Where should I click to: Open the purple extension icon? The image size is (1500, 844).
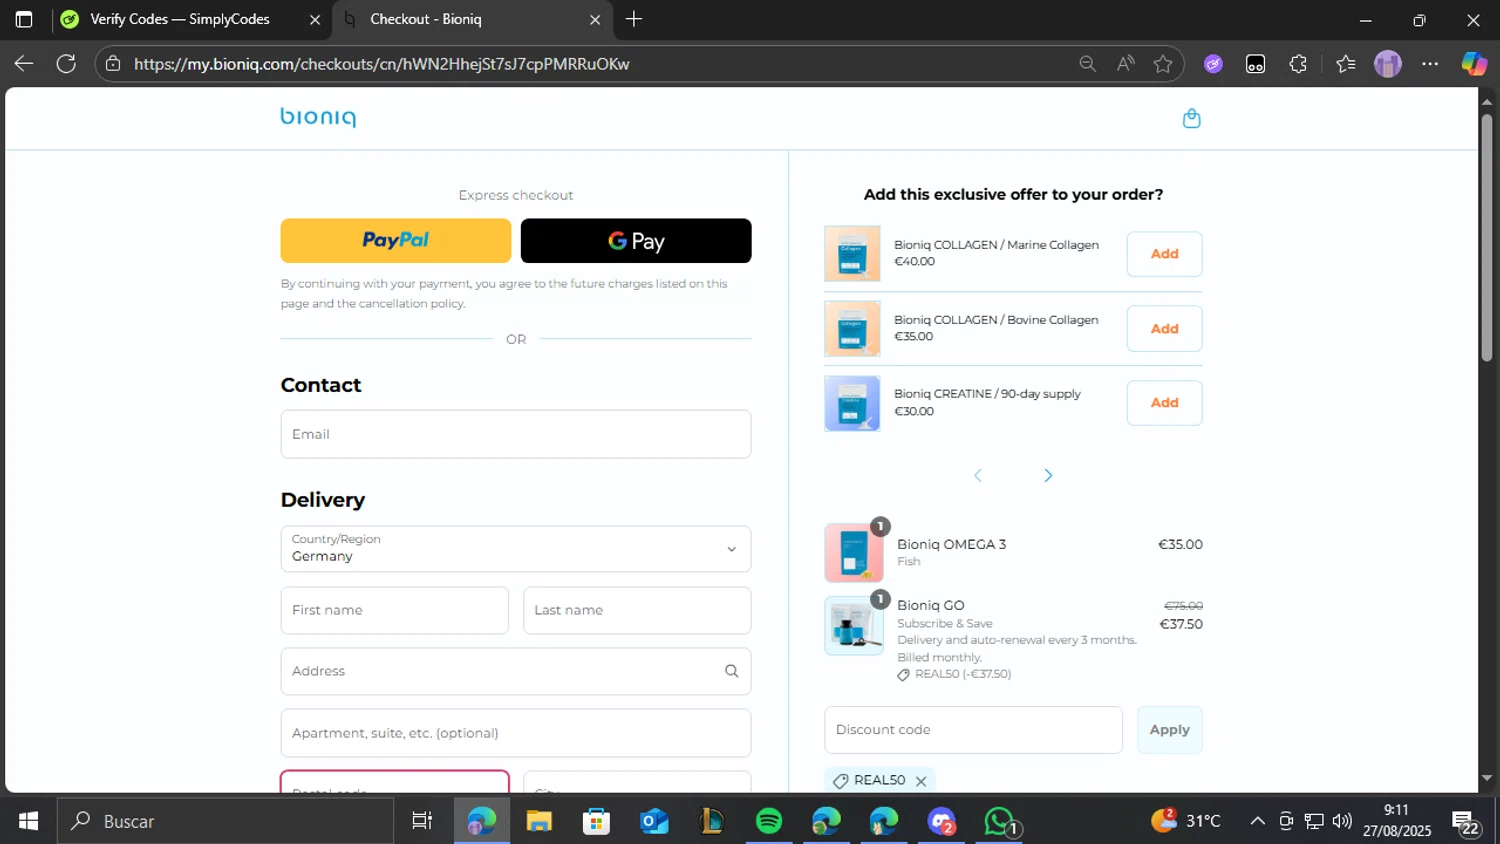(x=1213, y=64)
